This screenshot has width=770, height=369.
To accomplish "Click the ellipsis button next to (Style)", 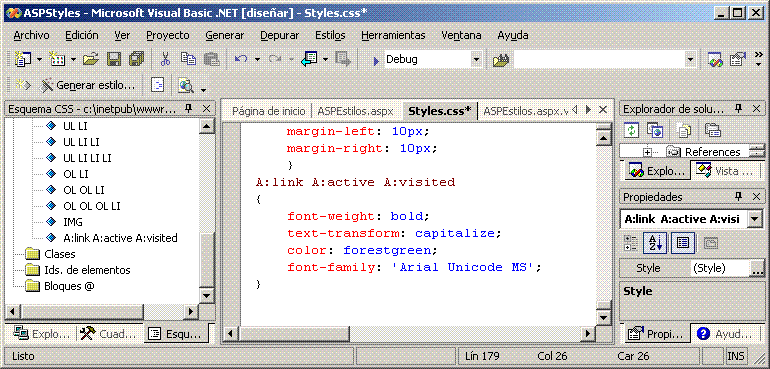I will tap(757, 269).
